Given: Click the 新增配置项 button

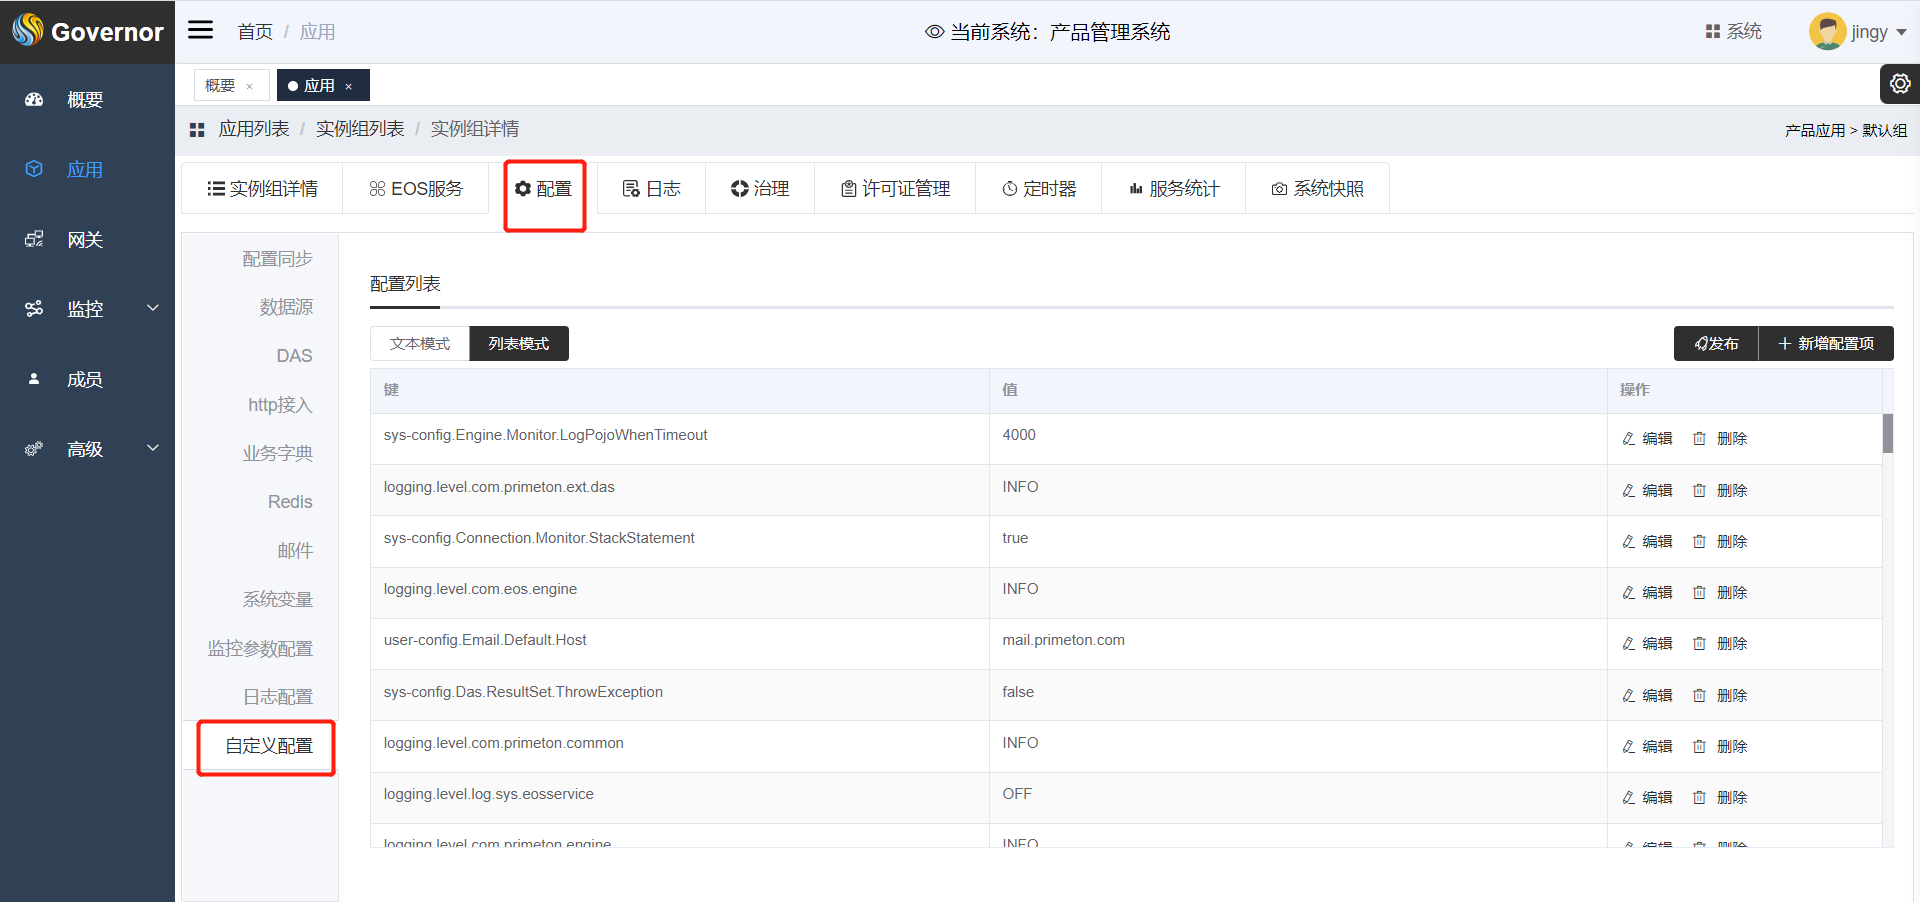Looking at the screenshot, I should coord(1826,344).
